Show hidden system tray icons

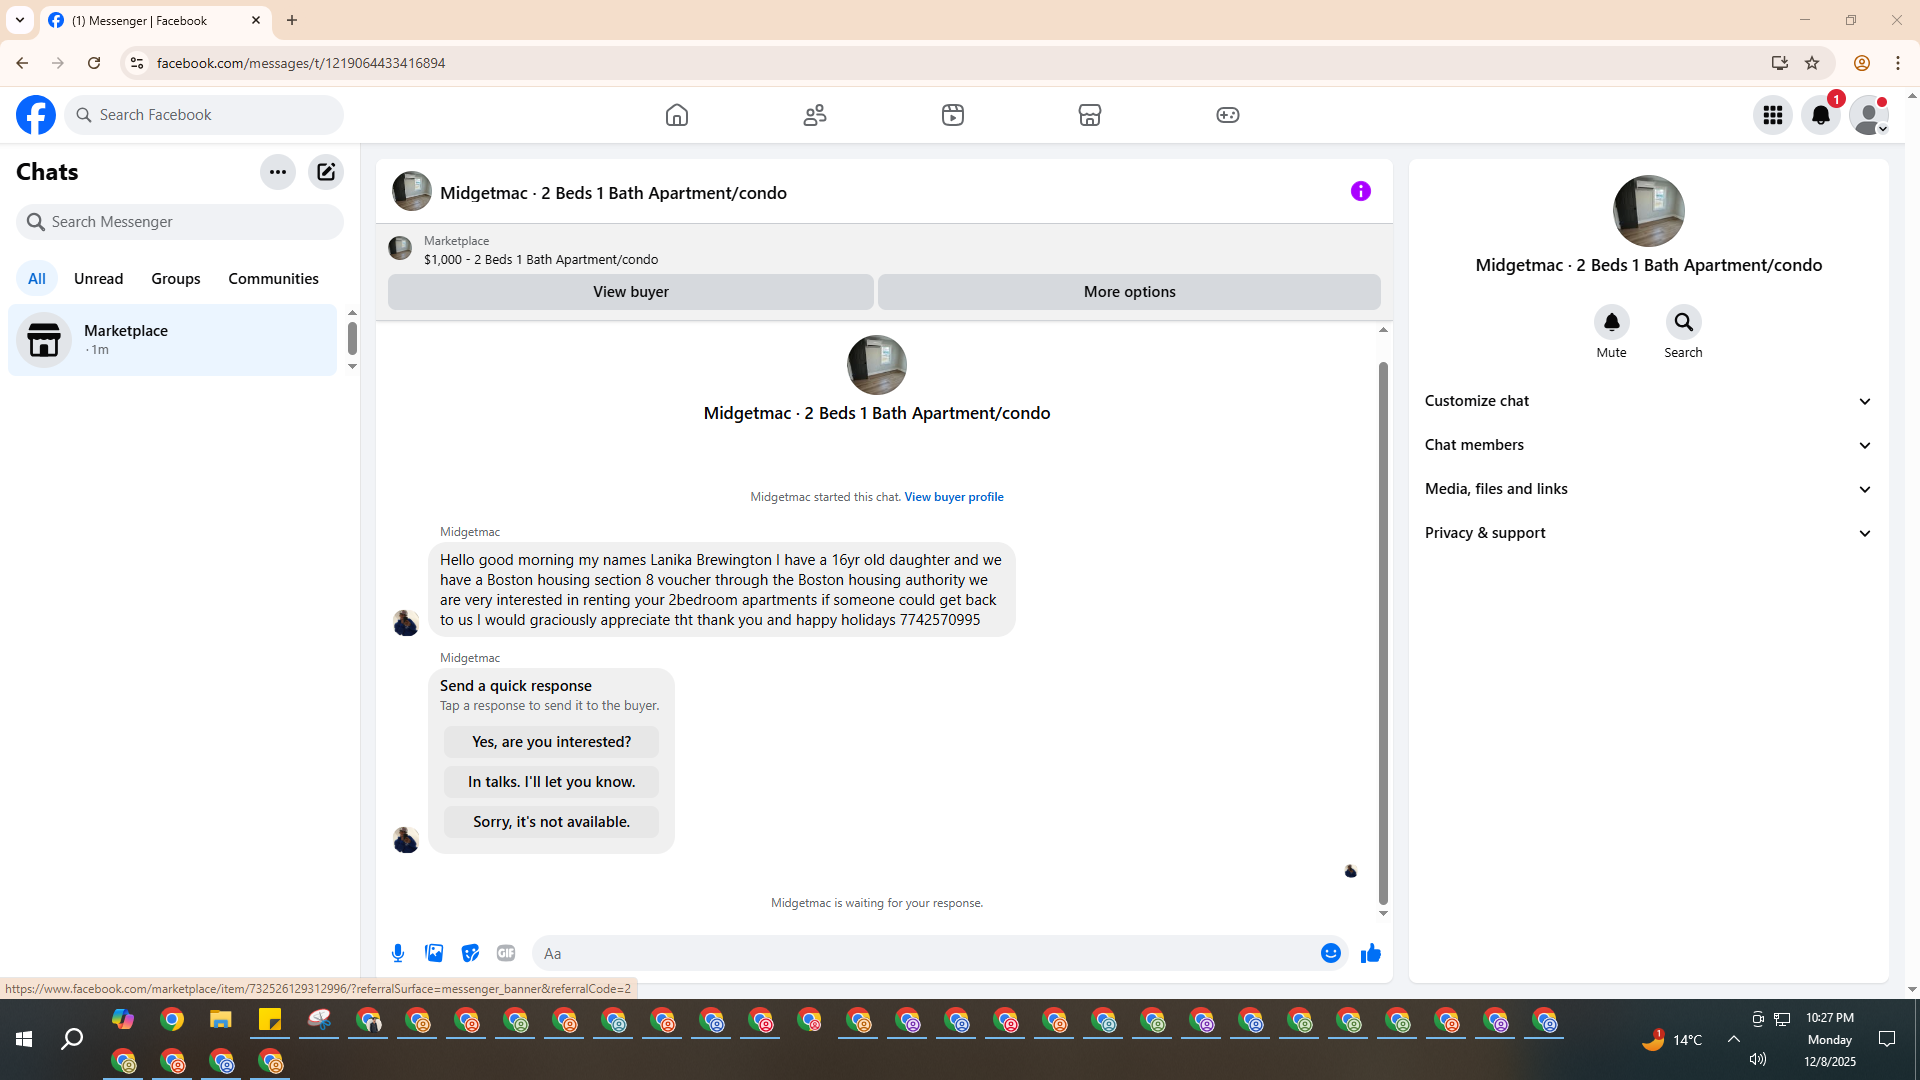tap(1734, 1040)
